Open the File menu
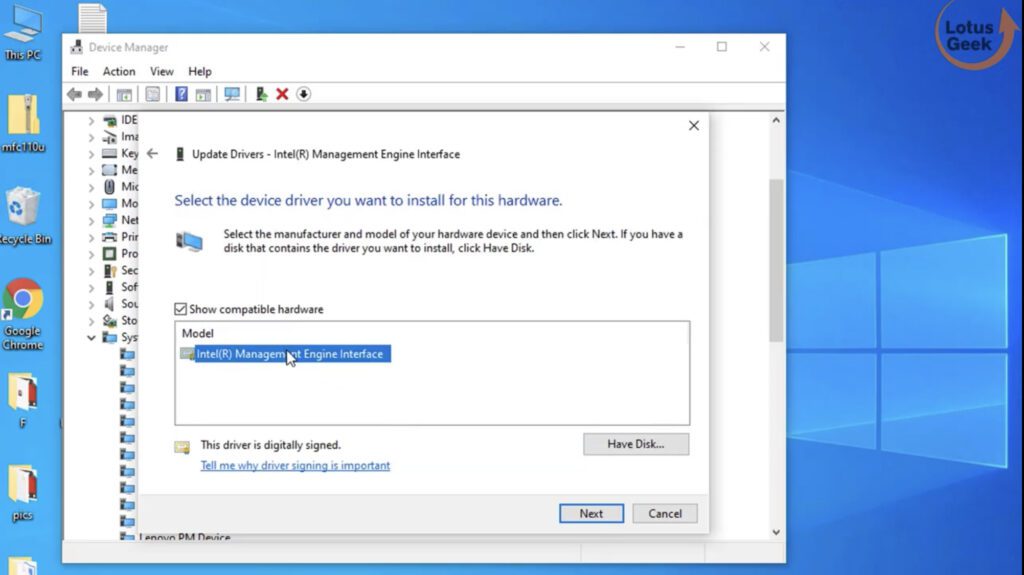This screenshot has width=1024, height=575. pos(80,71)
